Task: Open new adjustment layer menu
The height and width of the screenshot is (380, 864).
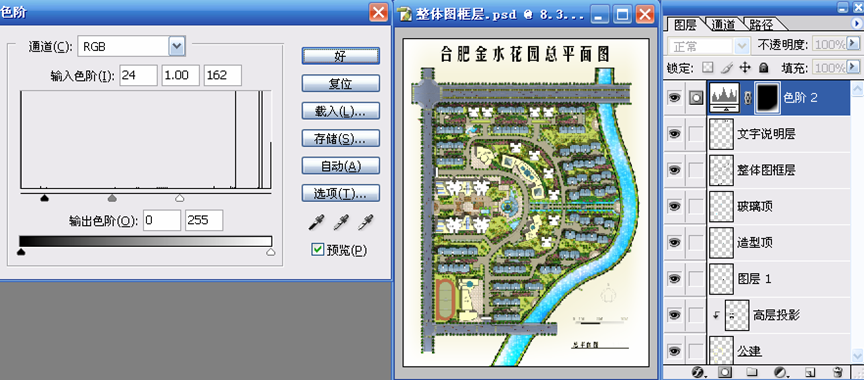Action: pyautogui.click(x=780, y=373)
